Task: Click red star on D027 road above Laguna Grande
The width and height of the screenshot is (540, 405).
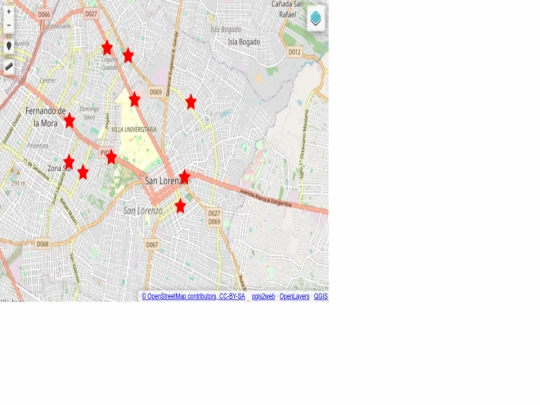Action: coord(107,48)
